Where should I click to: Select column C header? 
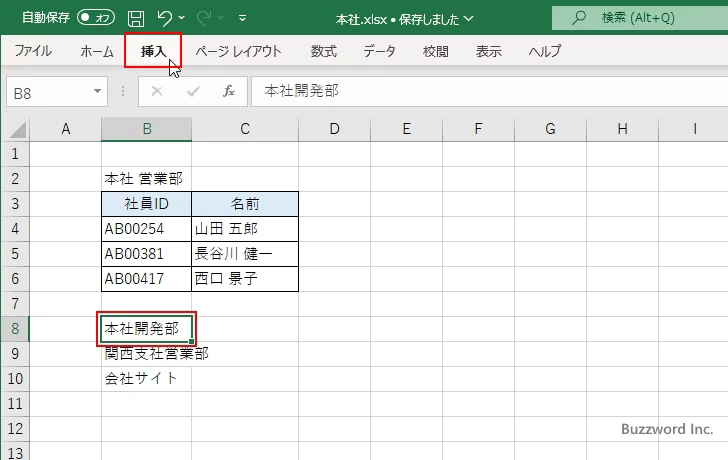coord(245,129)
